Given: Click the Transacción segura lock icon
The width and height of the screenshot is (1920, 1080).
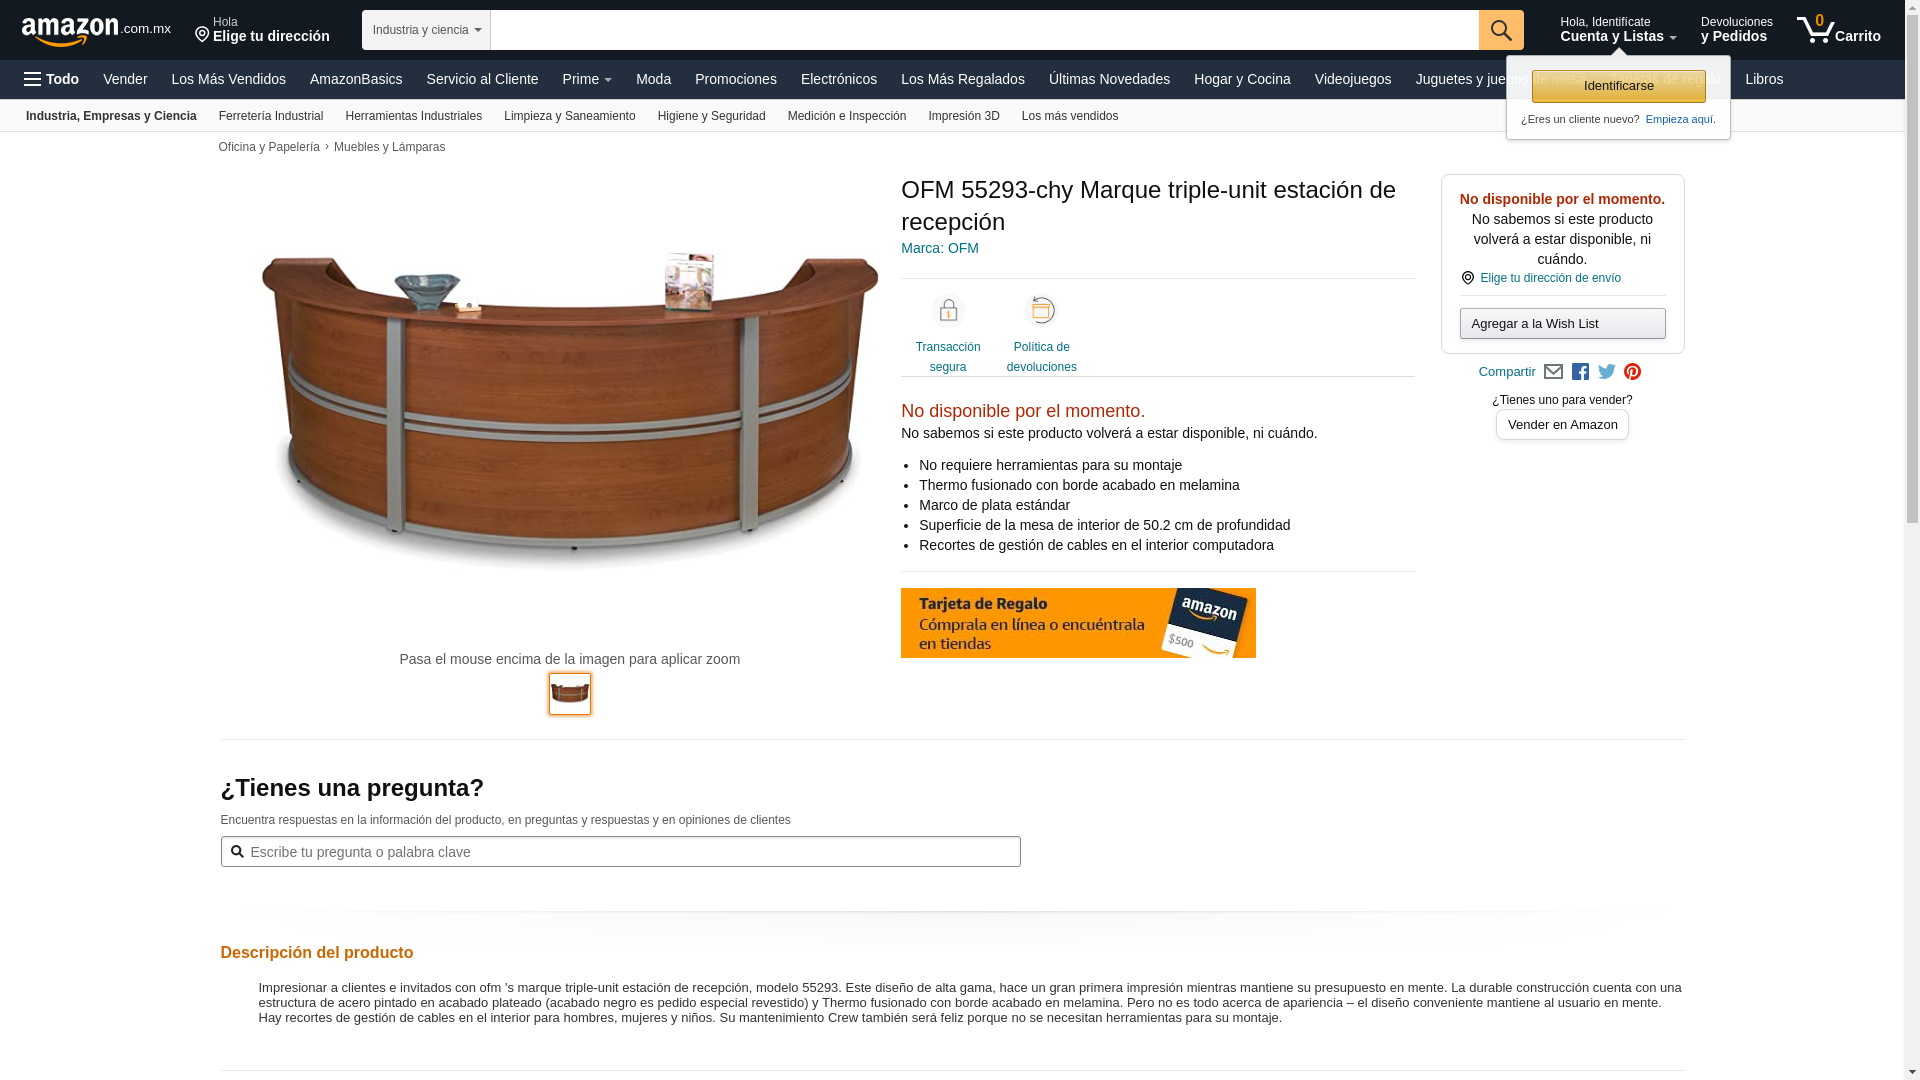Looking at the screenshot, I should (x=948, y=311).
